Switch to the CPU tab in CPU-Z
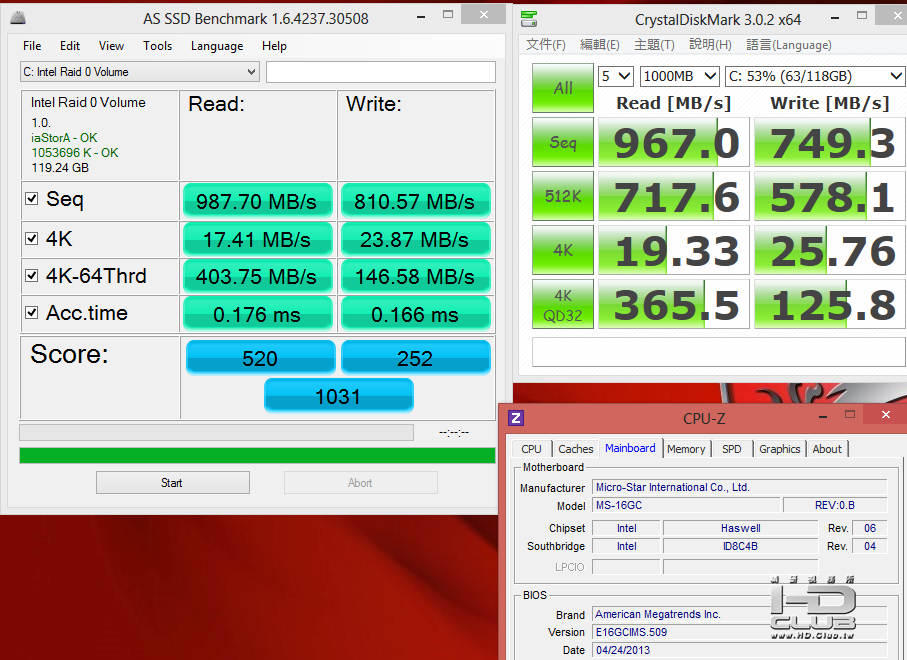The height and width of the screenshot is (660, 907). (x=531, y=449)
